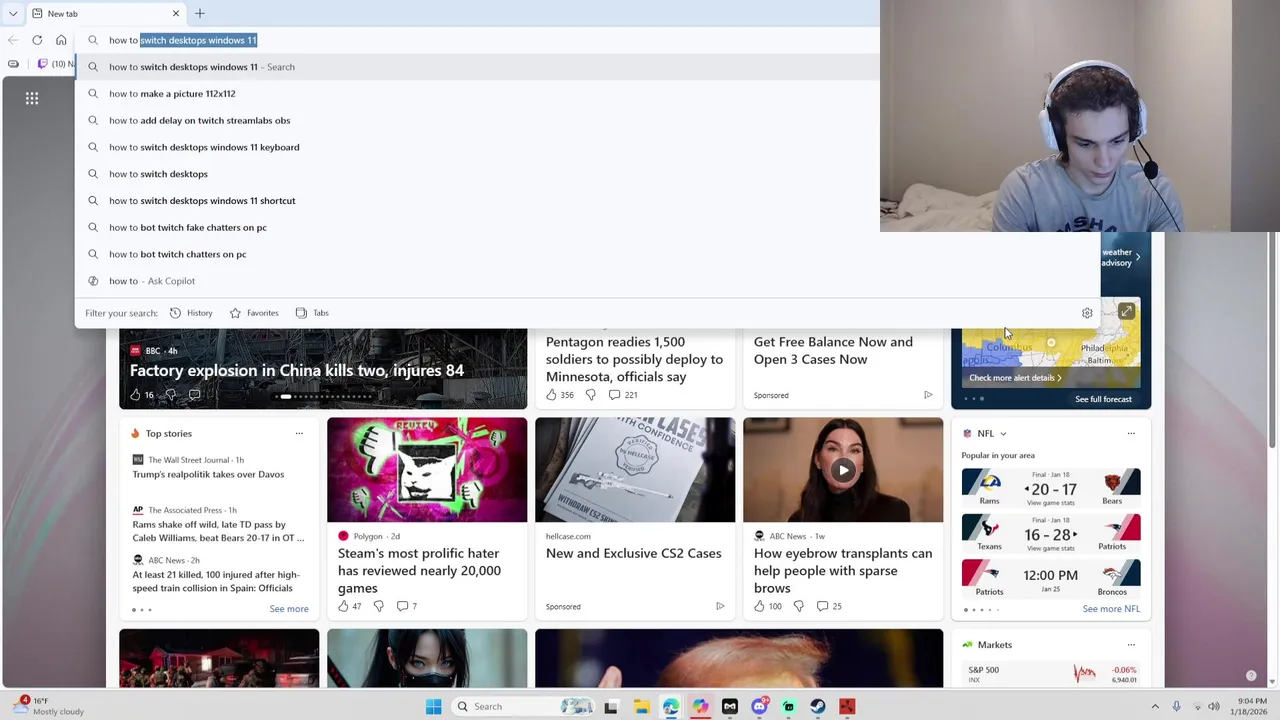The height and width of the screenshot is (720, 1280).
Task: Like the Steam prolific hater article
Action: pyautogui.click(x=343, y=606)
